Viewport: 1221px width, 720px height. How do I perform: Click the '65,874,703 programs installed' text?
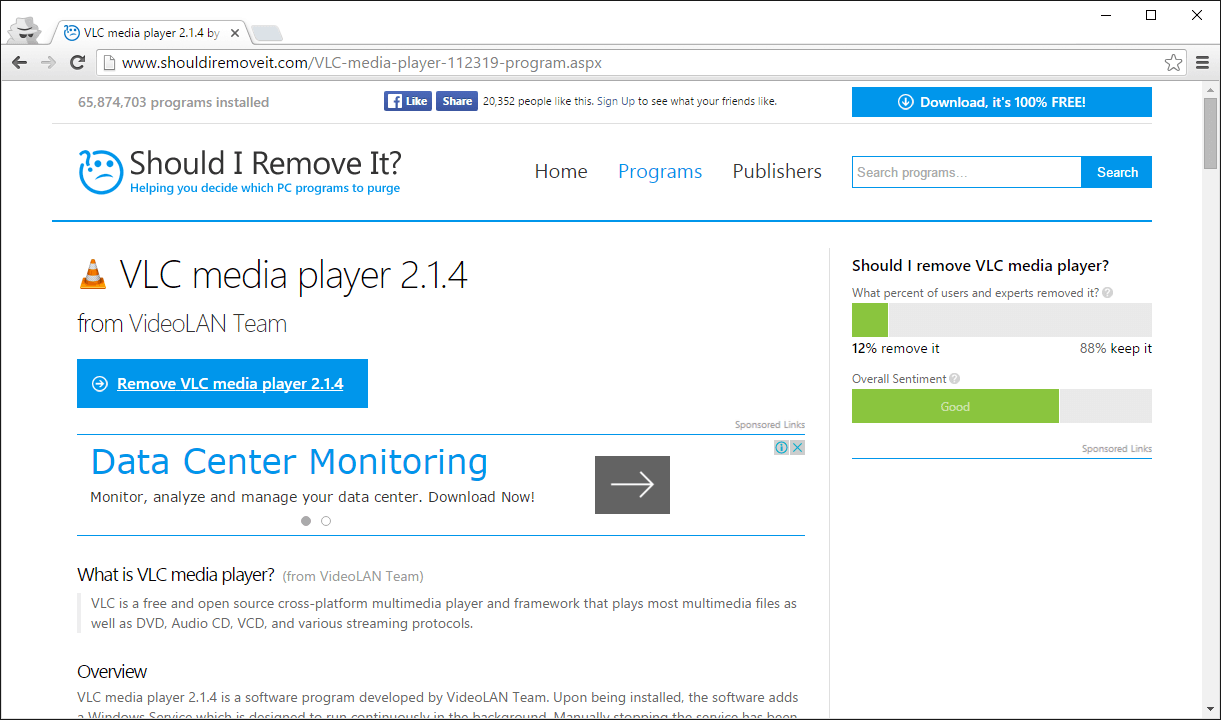[x=173, y=102]
